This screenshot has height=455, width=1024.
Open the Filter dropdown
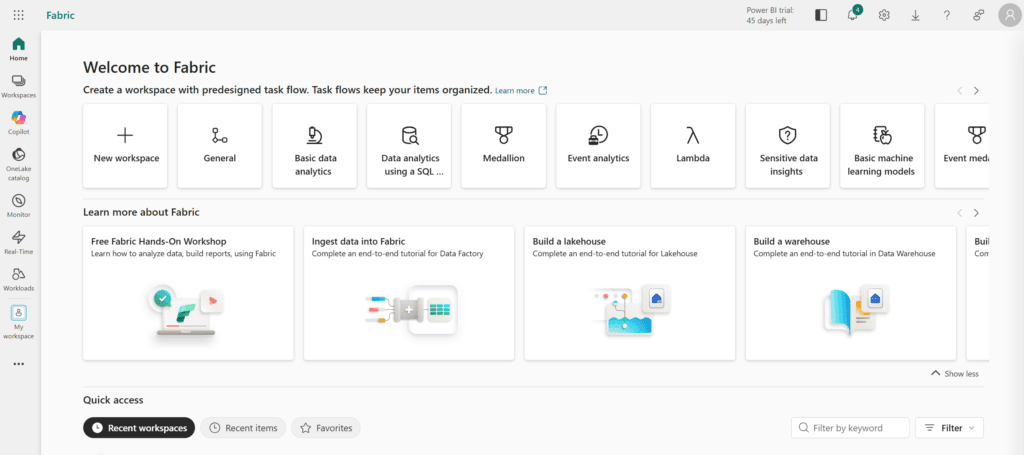click(950, 428)
